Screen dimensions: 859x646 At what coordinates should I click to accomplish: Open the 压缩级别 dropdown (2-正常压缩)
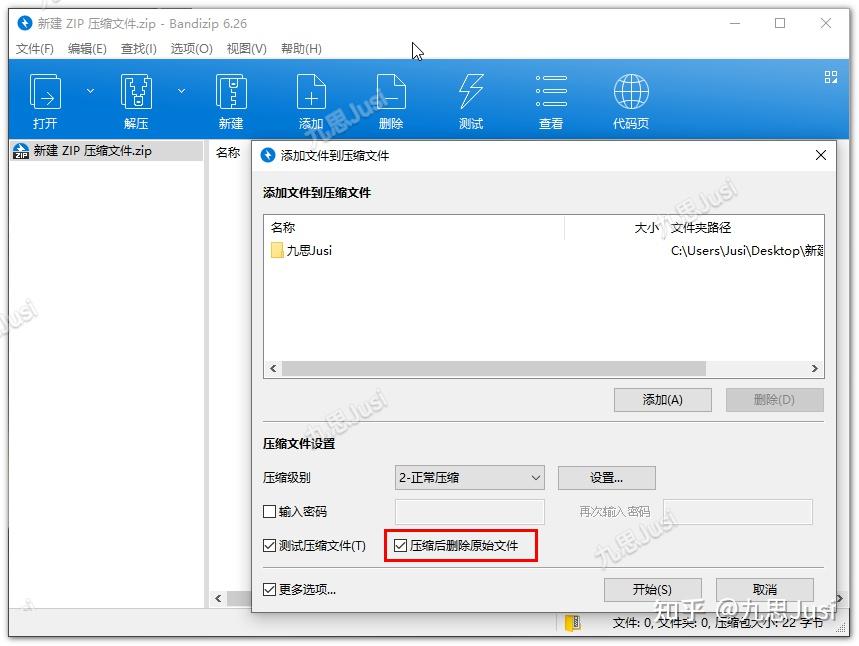point(469,477)
